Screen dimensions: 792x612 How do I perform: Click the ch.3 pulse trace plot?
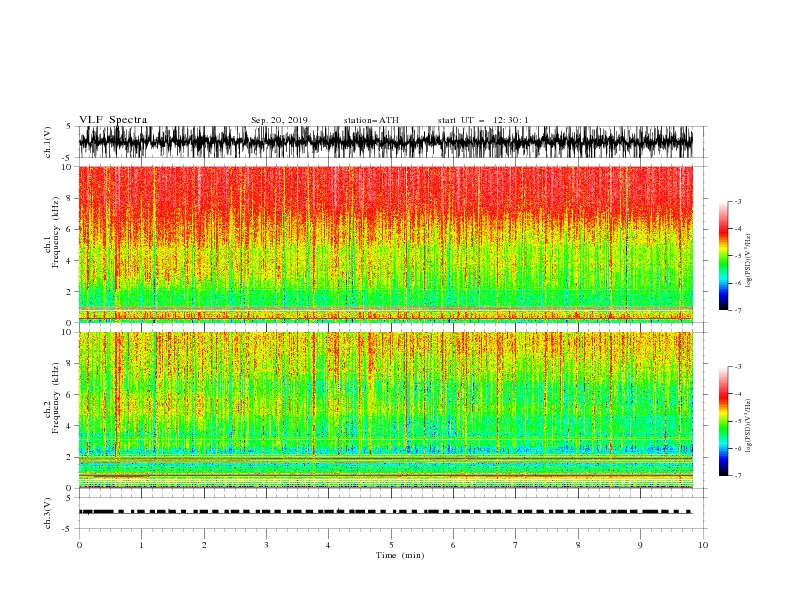click(385, 513)
